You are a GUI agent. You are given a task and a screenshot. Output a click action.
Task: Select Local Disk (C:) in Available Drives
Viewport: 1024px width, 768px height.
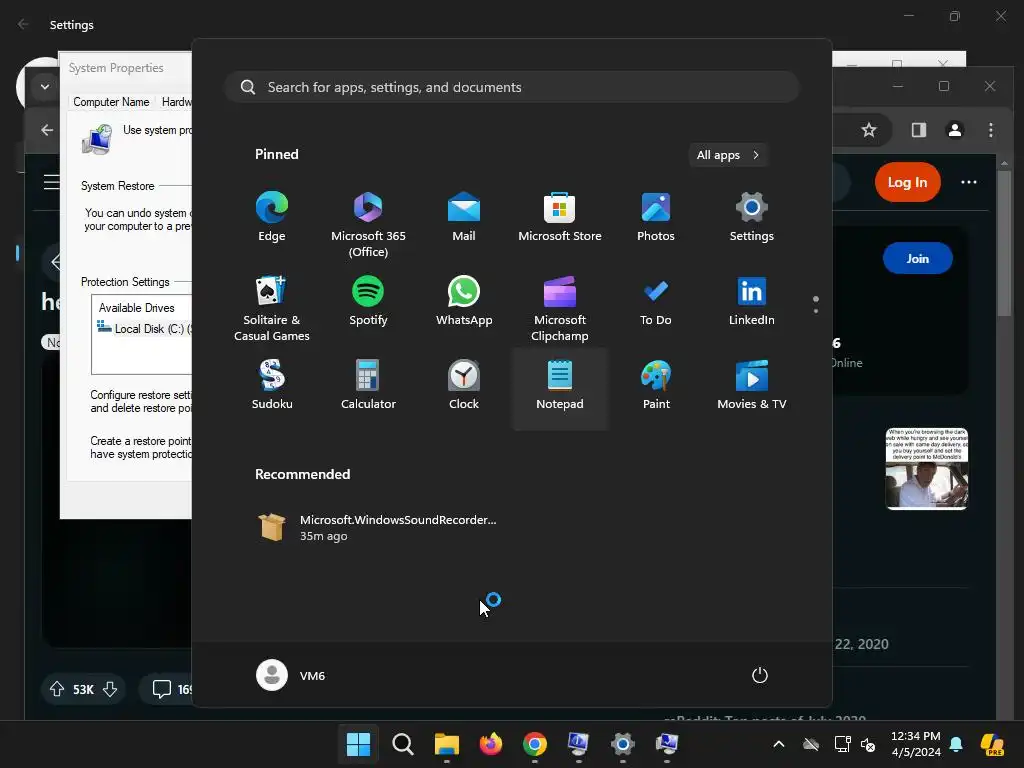(x=144, y=328)
